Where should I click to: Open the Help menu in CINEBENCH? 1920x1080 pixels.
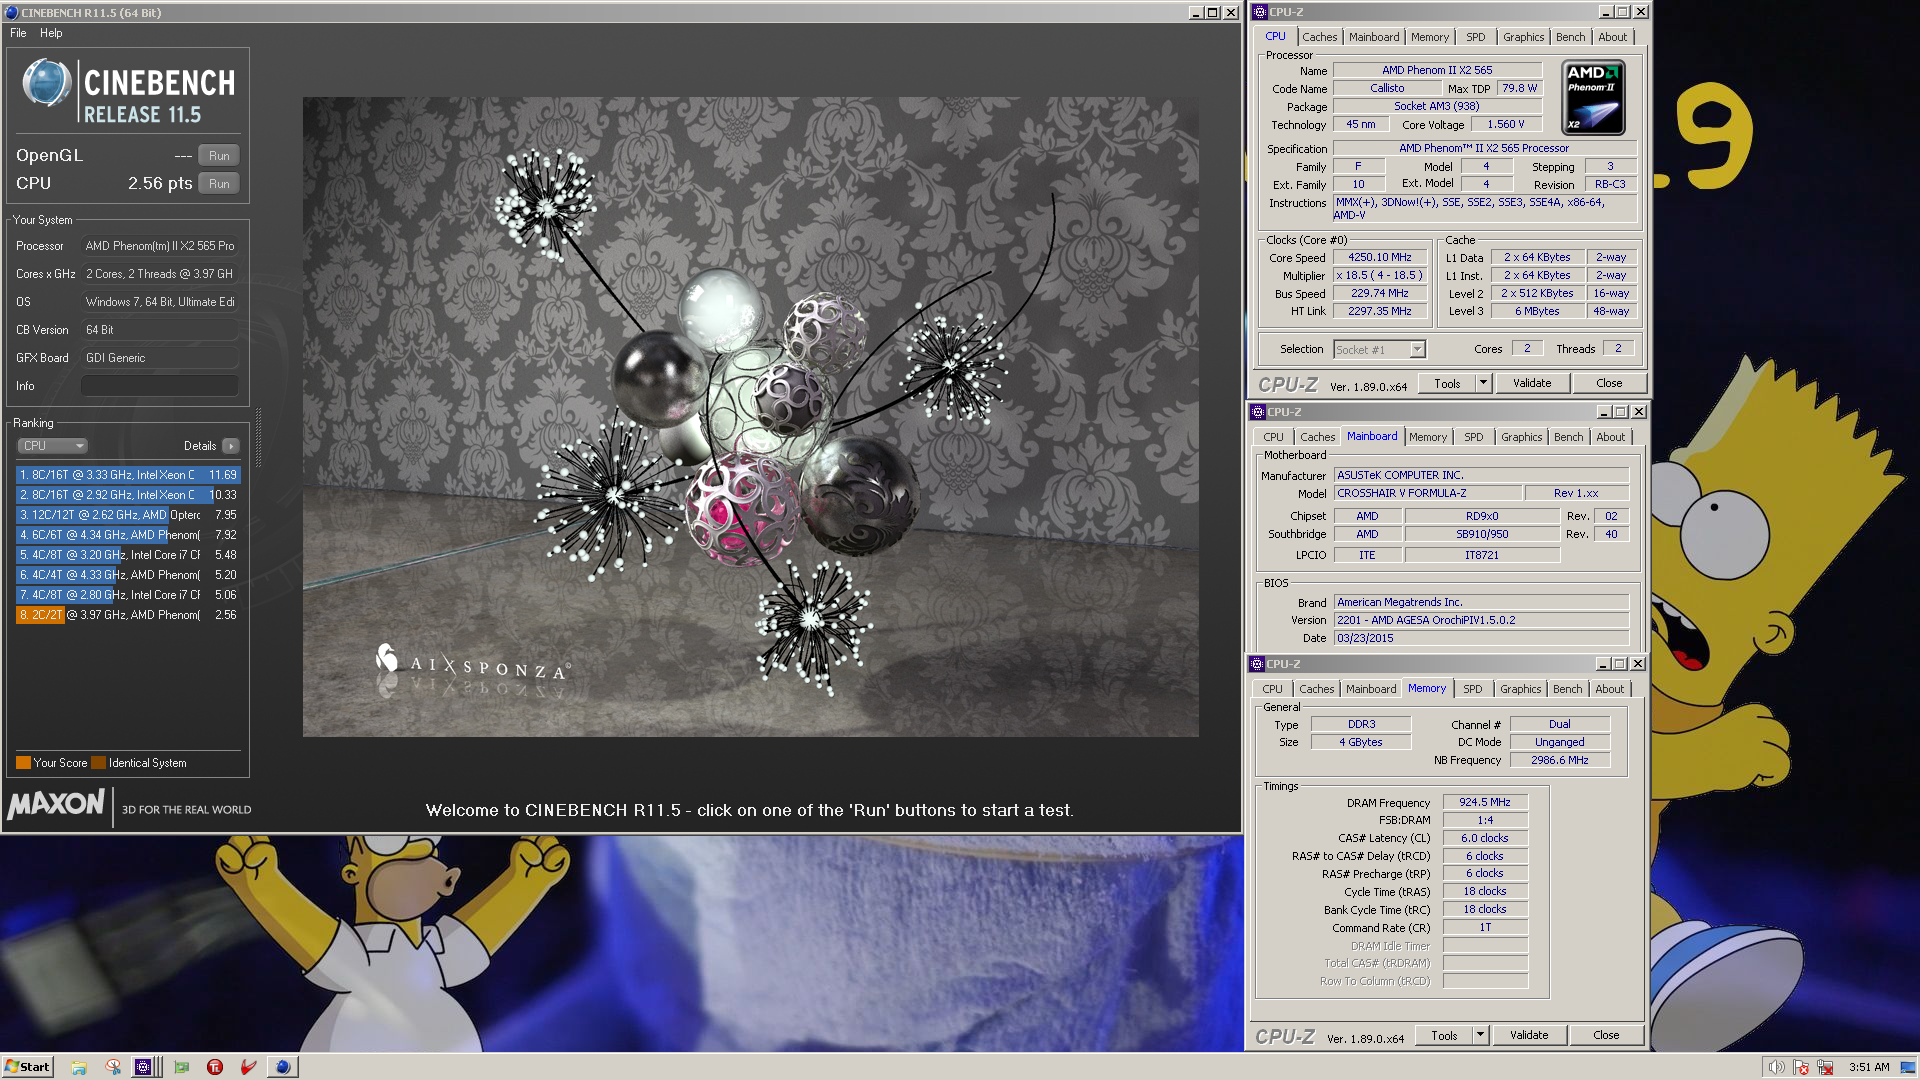coord(51,33)
